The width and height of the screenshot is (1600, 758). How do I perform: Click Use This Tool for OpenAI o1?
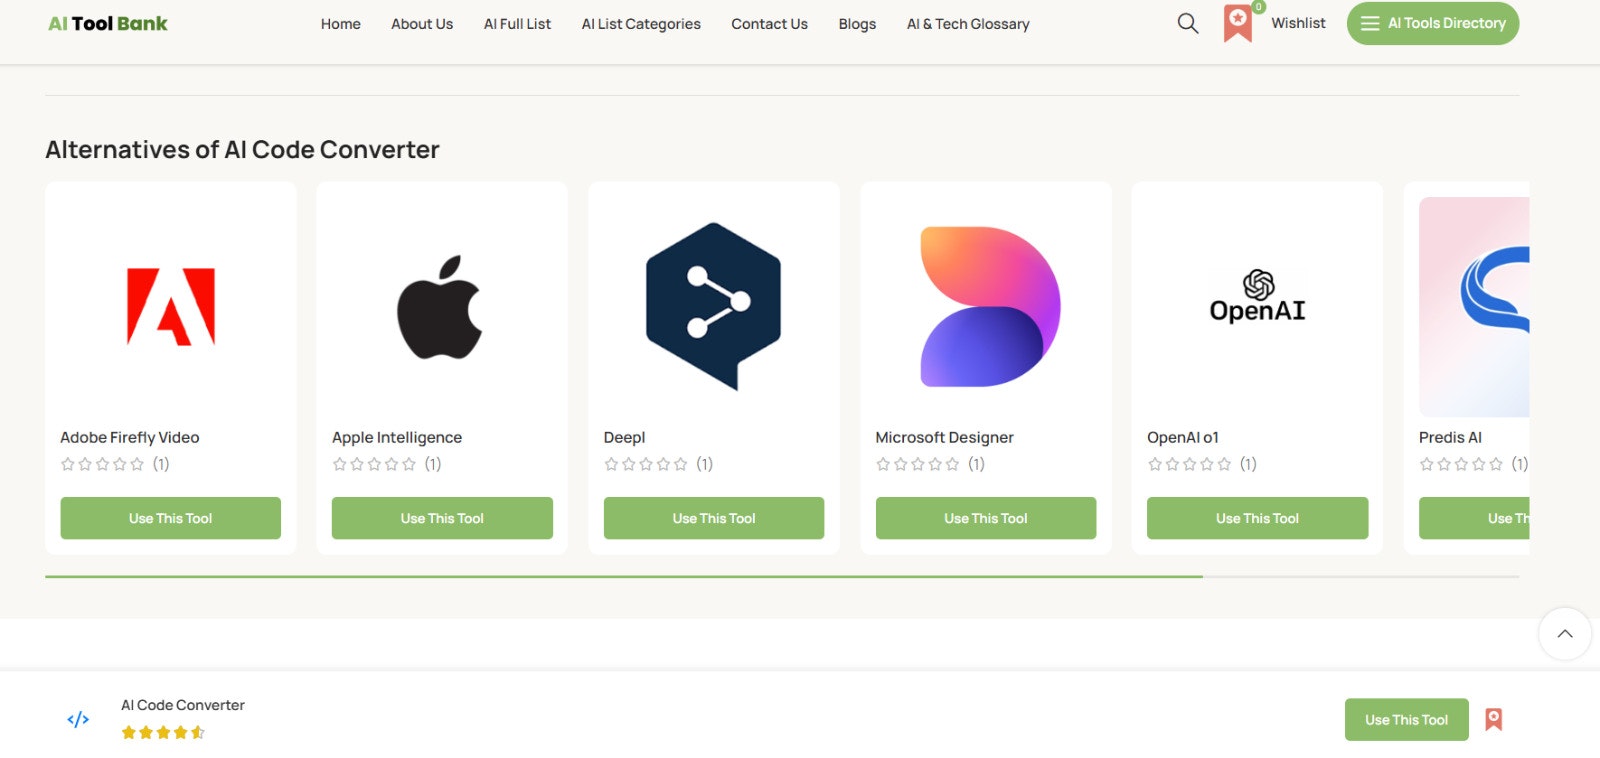1257,518
